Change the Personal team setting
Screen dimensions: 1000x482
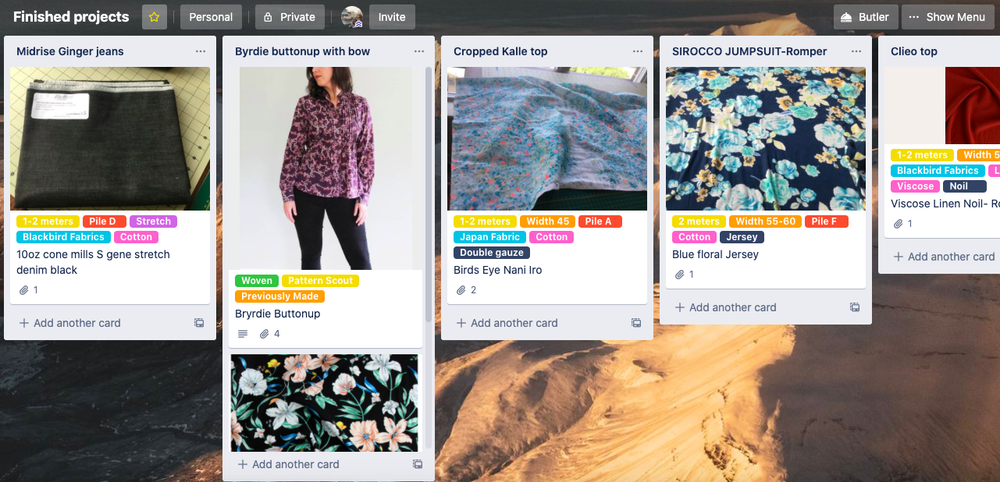click(x=211, y=17)
